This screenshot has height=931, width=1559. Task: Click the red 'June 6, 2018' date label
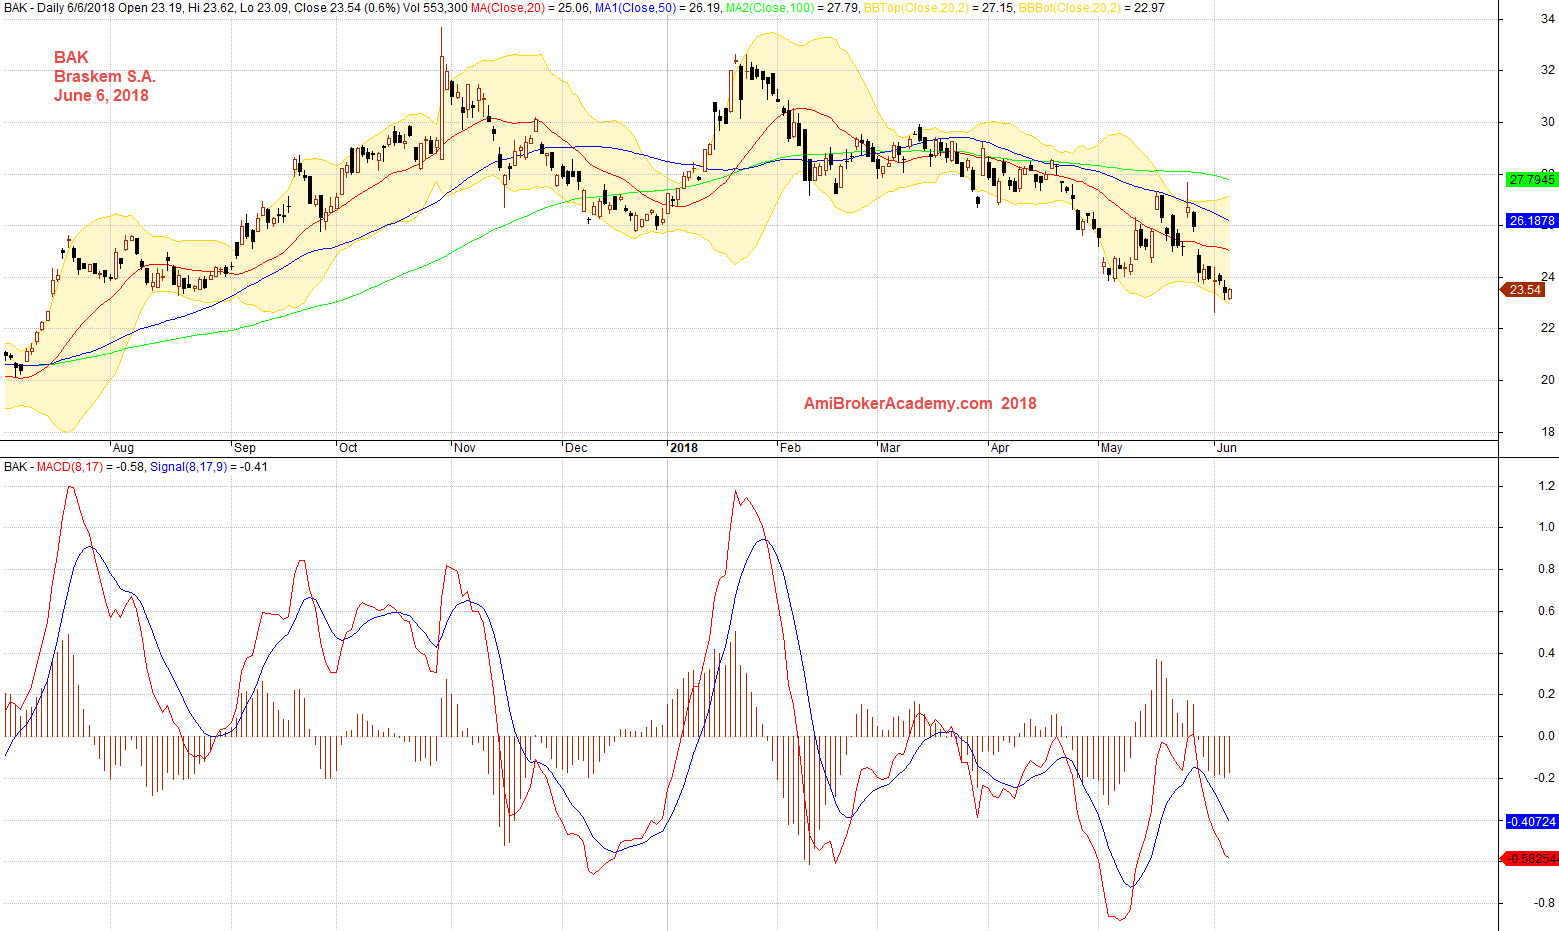point(101,95)
